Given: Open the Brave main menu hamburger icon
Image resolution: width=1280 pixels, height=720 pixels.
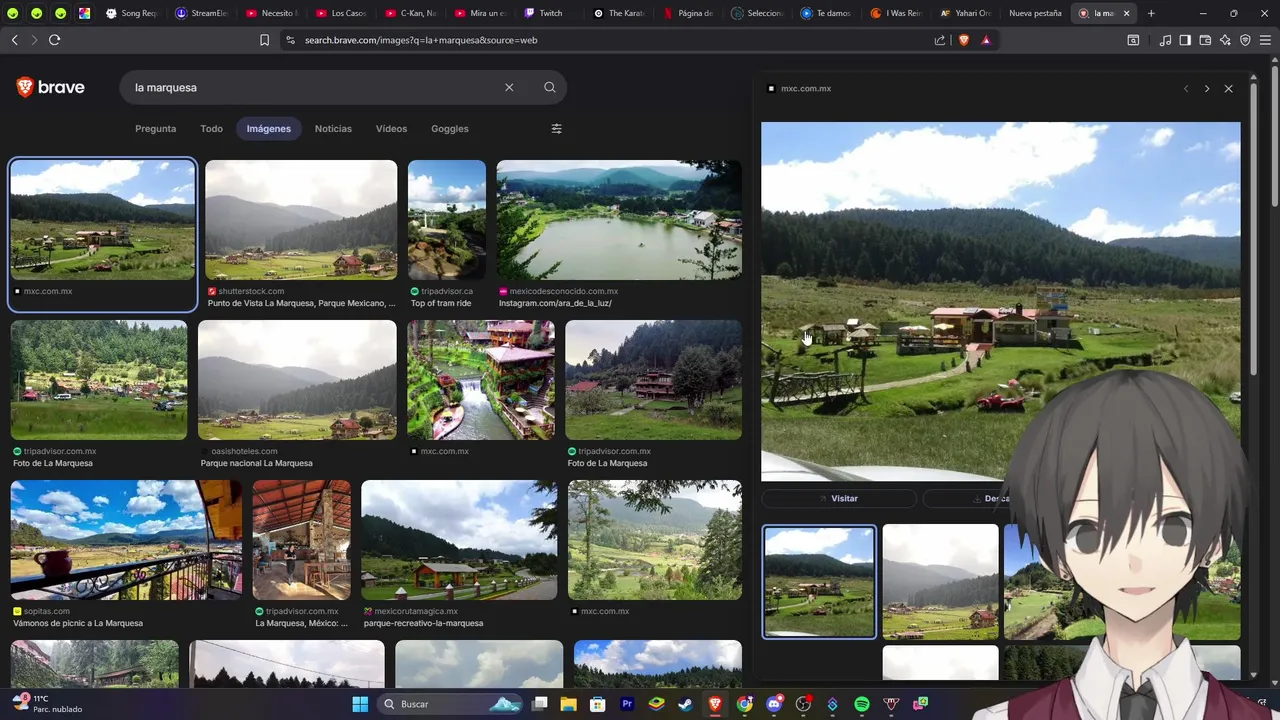Looking at the screenshot, I should (1265, 40).
